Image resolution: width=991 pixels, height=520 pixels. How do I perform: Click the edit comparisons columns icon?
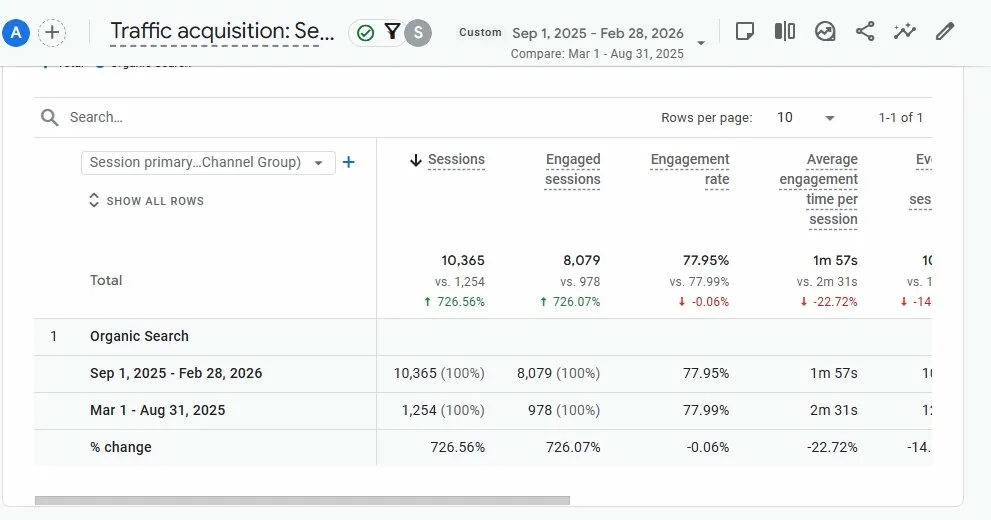tap(785, 31)
